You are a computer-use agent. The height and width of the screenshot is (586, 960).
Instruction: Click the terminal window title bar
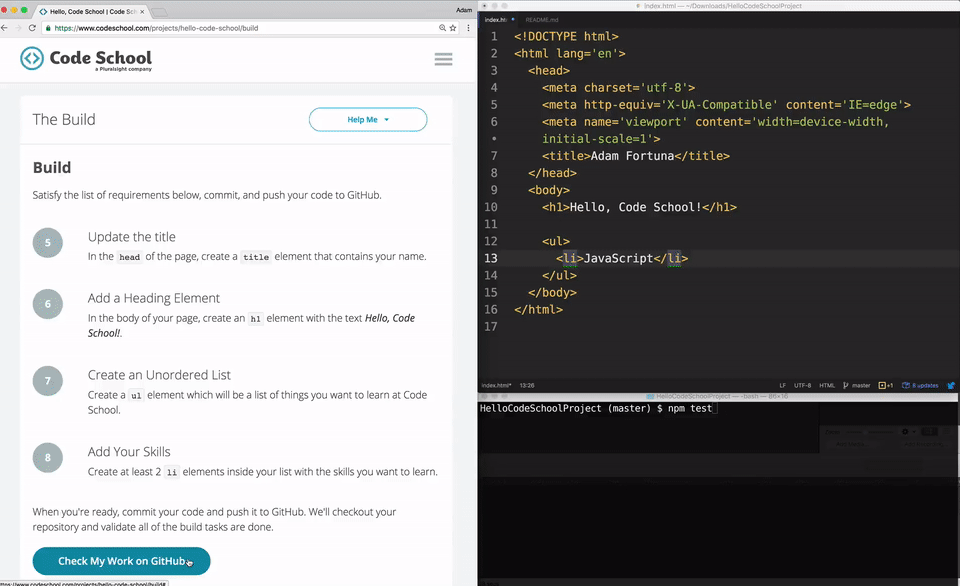(718, 397)
